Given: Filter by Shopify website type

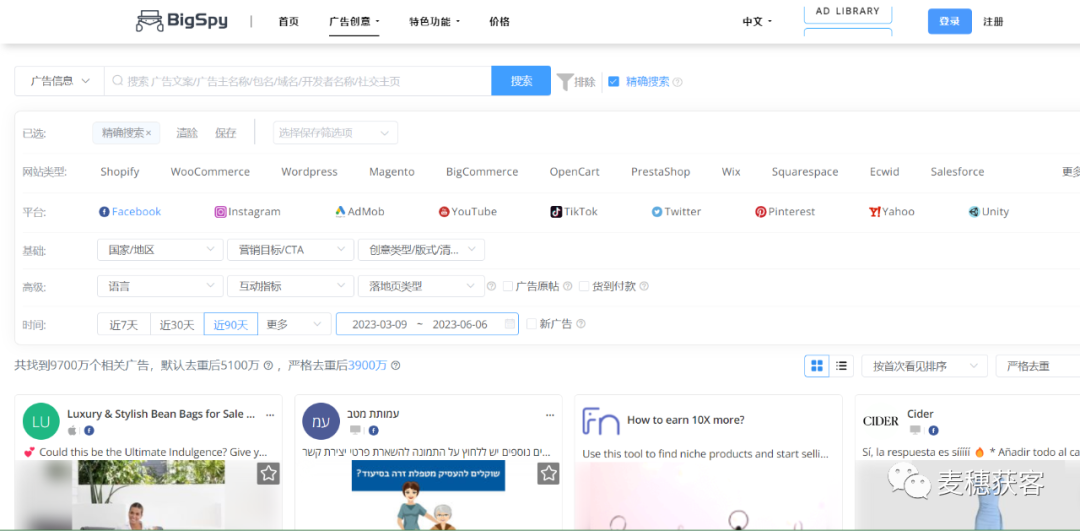Looking at the screenshot, I should point(120,171).
